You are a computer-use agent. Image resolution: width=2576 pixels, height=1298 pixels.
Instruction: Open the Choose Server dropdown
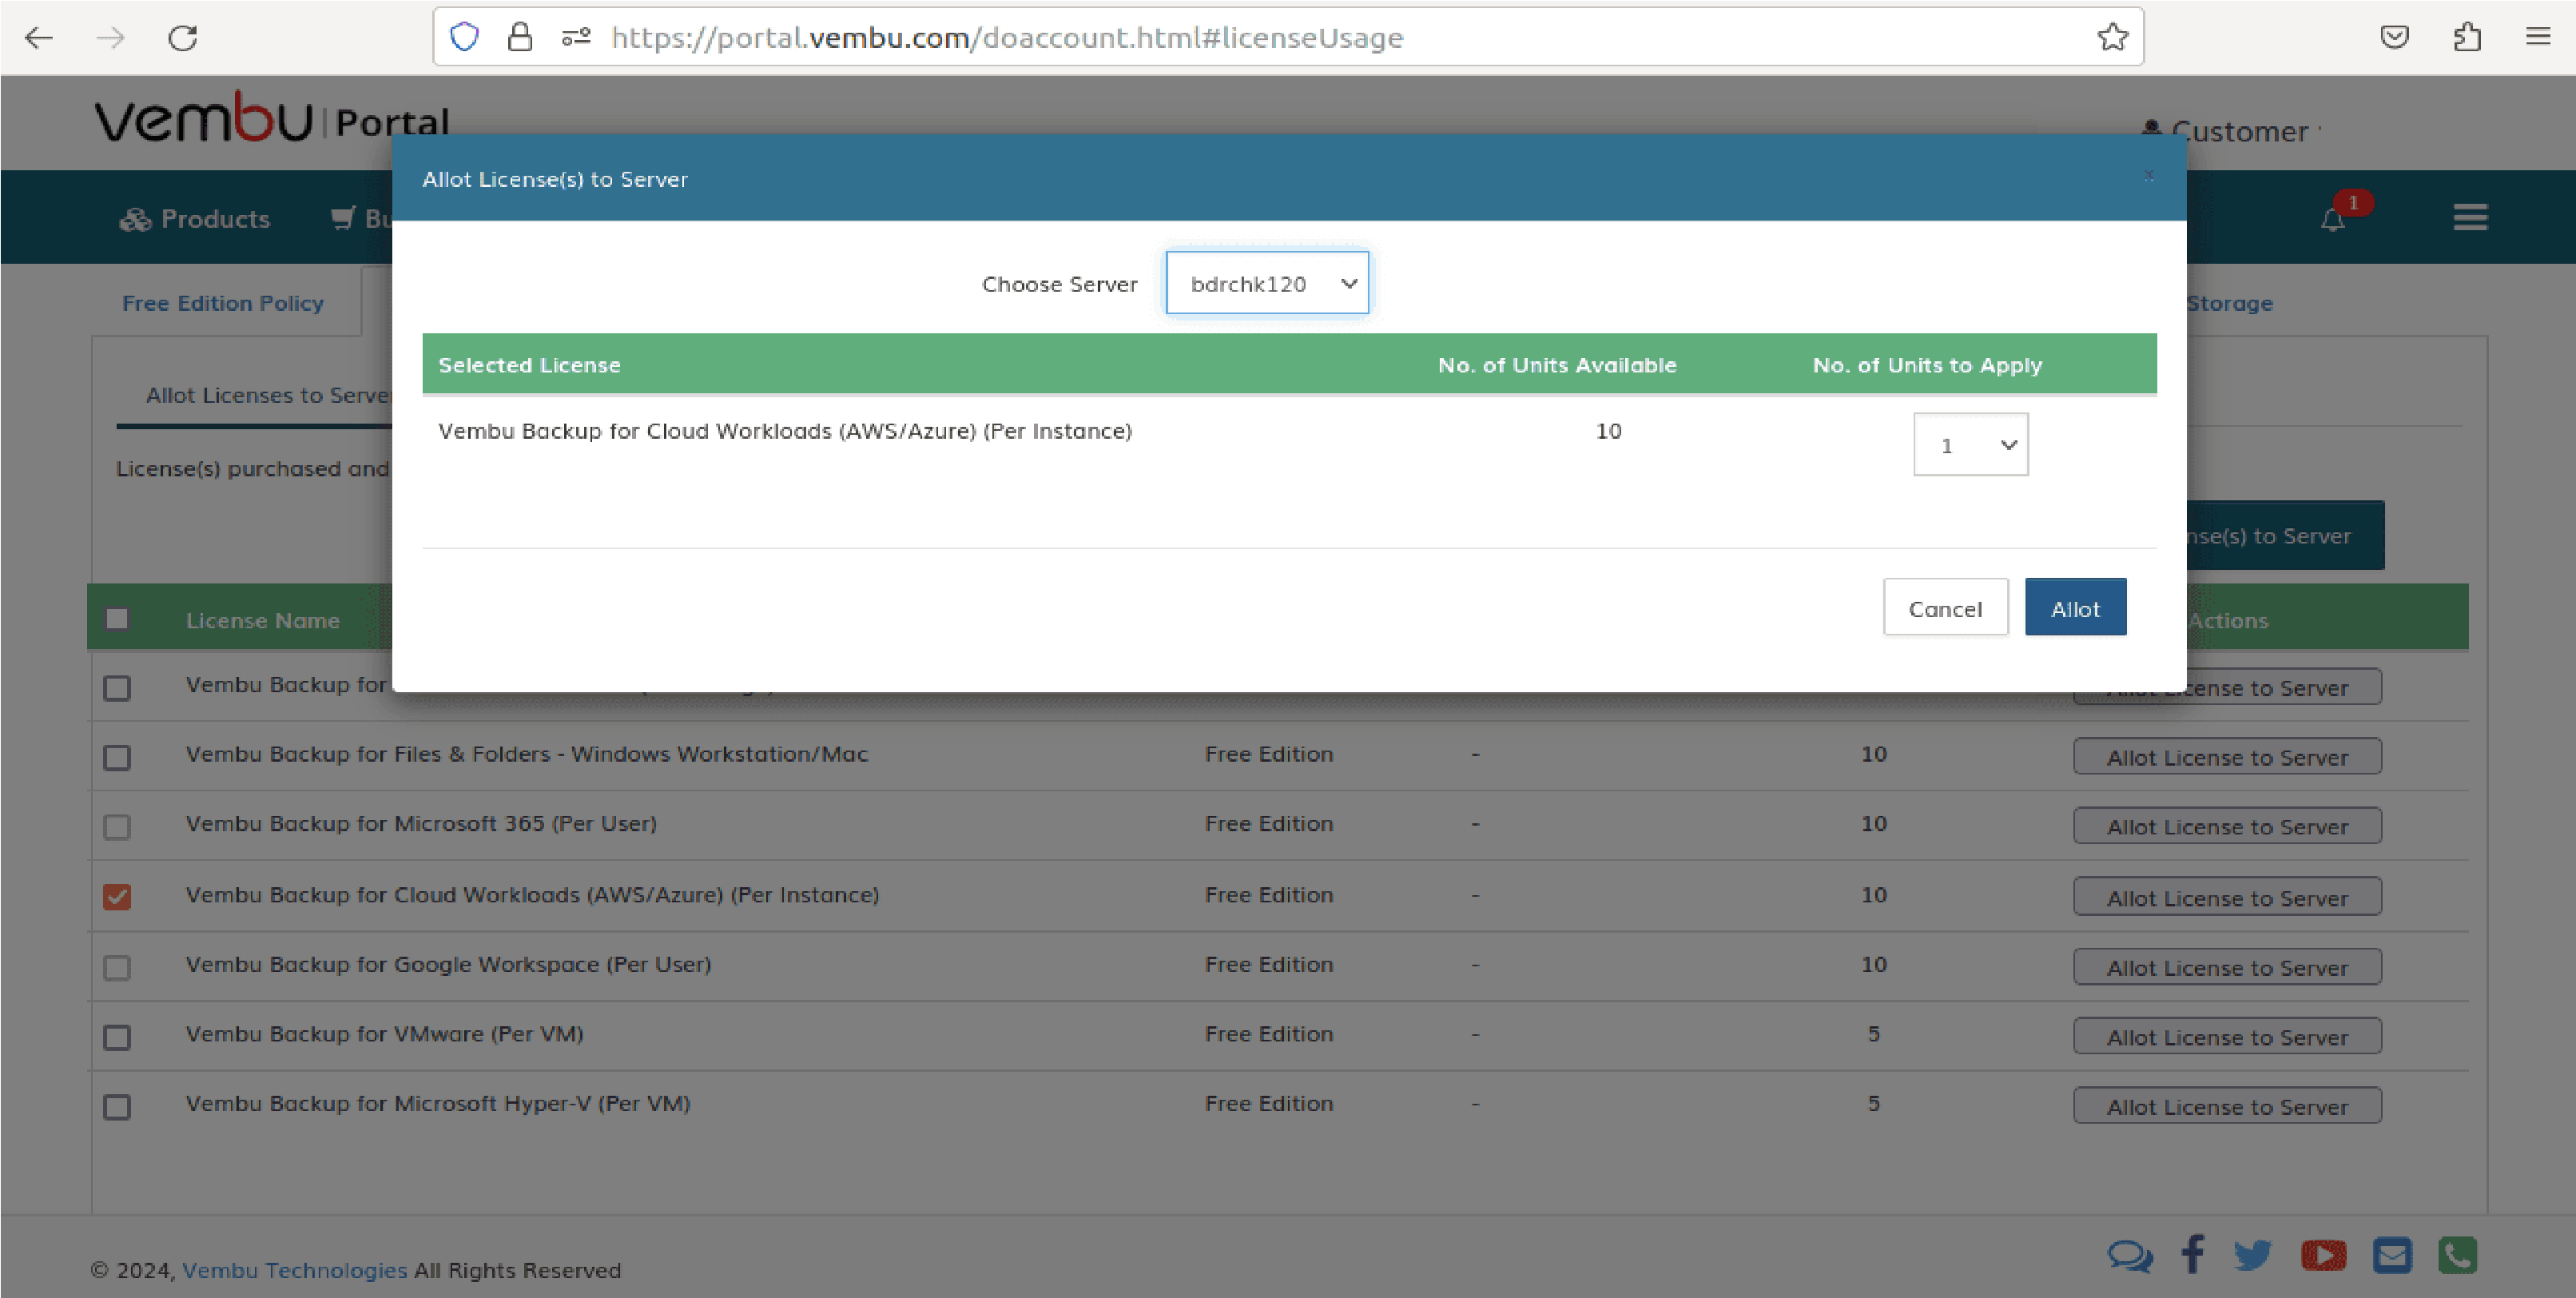pyautogui.click(x=1267, y=283)
